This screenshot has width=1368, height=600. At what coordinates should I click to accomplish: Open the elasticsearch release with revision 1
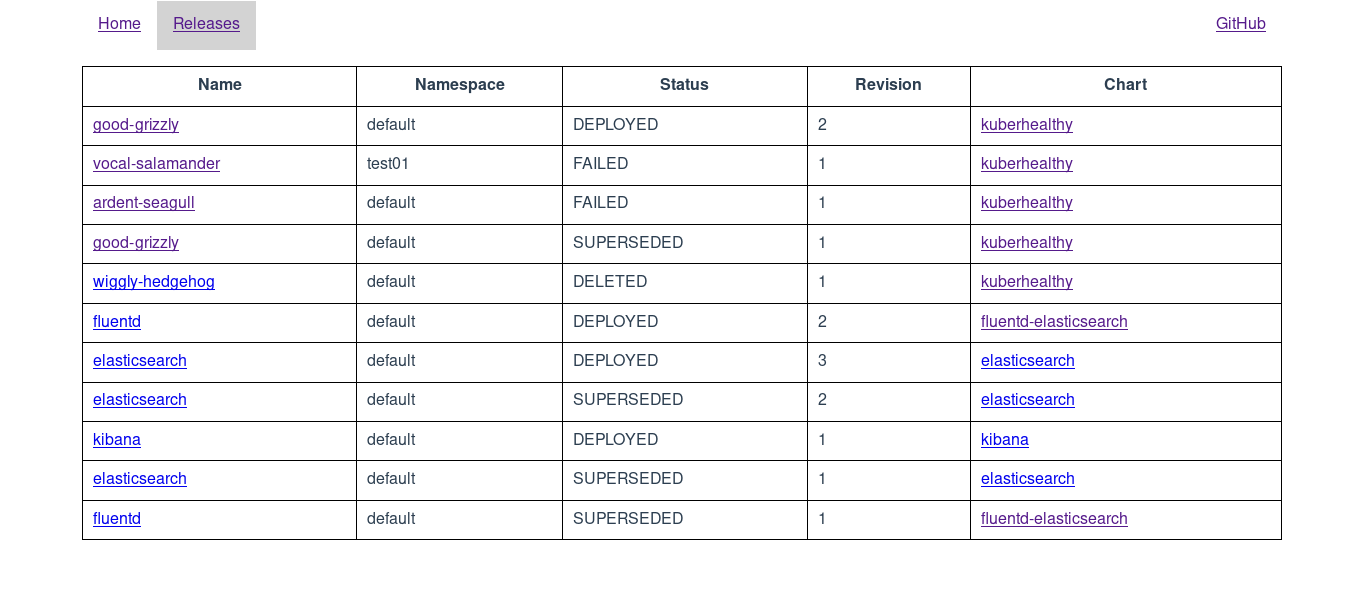point(139,478)
